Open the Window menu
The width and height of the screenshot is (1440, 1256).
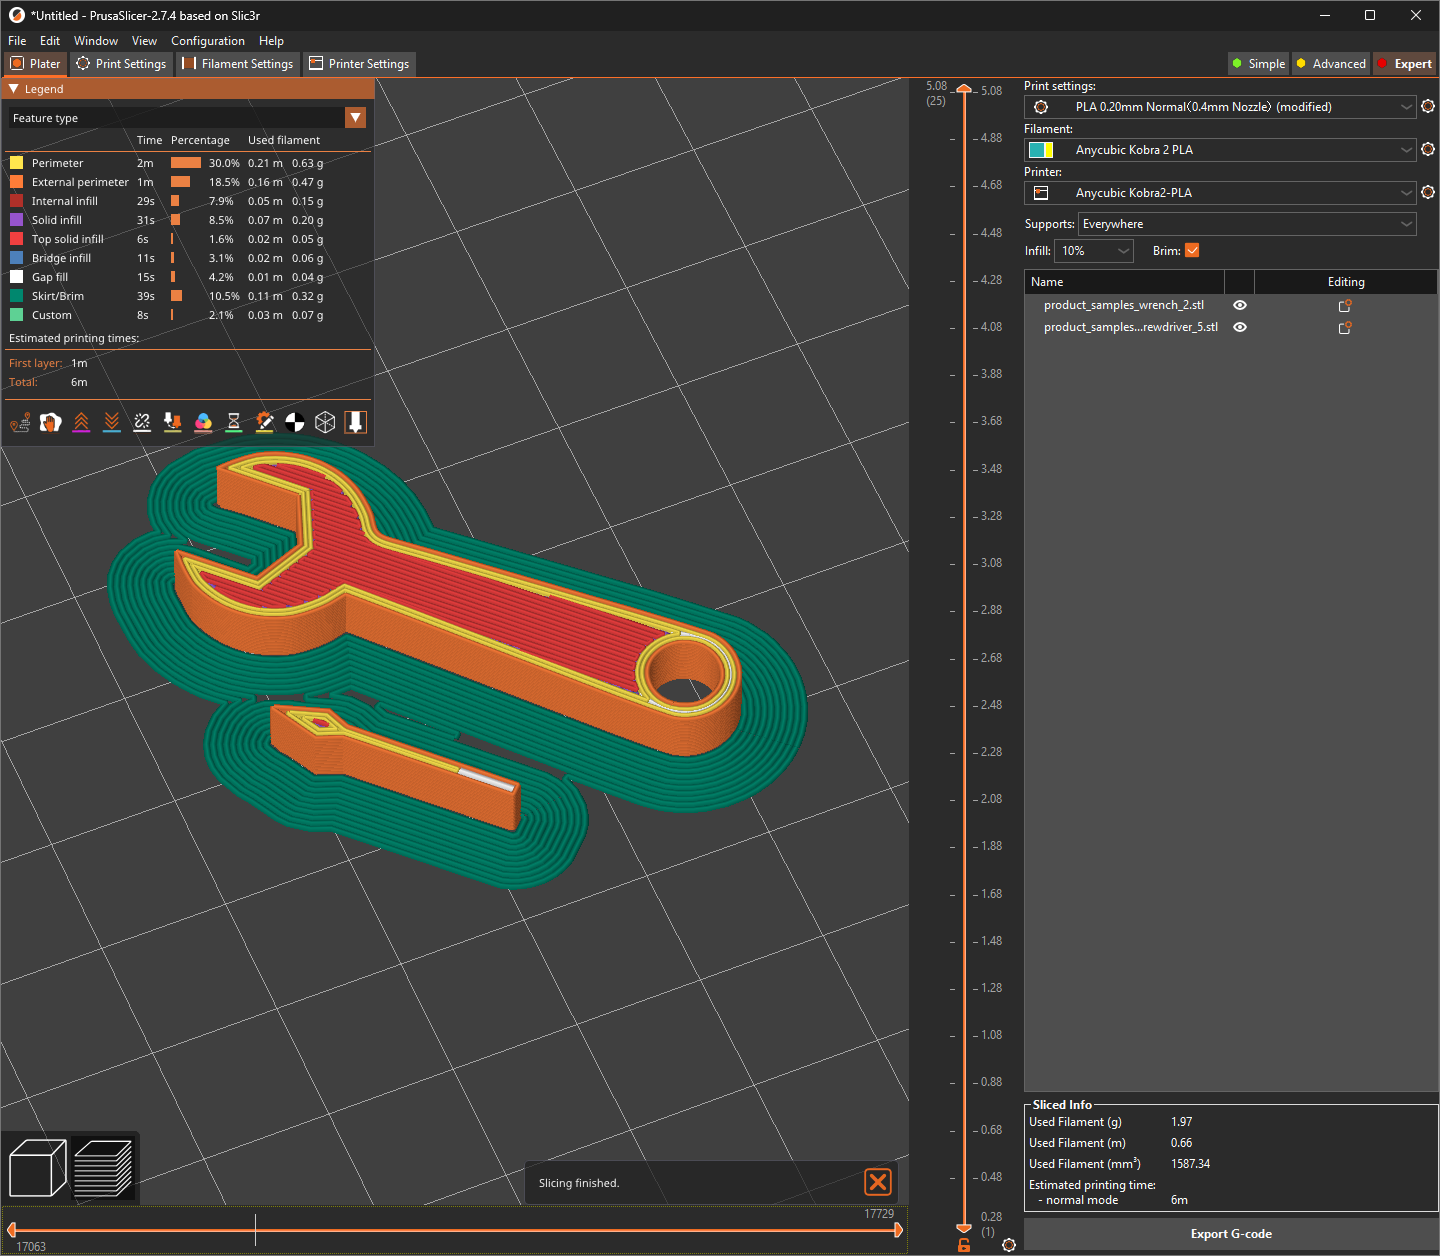pyautogui.click(x=96, y=41)
